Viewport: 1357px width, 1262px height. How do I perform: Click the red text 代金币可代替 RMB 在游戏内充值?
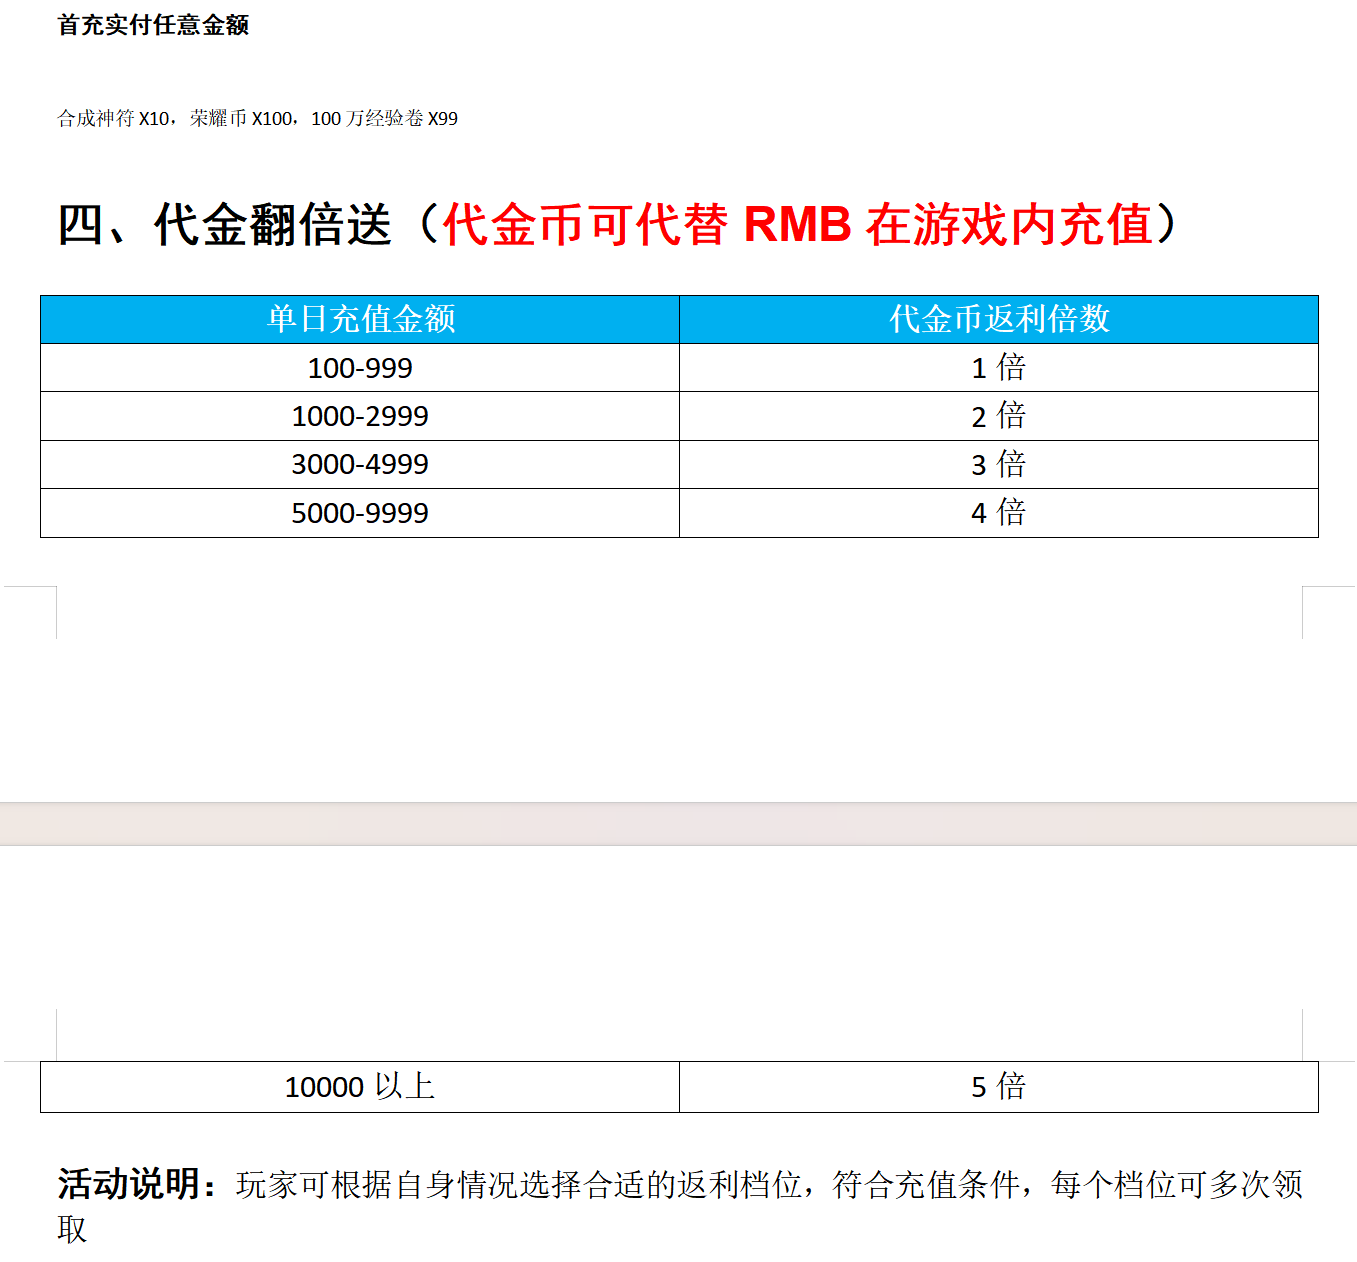coord(797,224)
